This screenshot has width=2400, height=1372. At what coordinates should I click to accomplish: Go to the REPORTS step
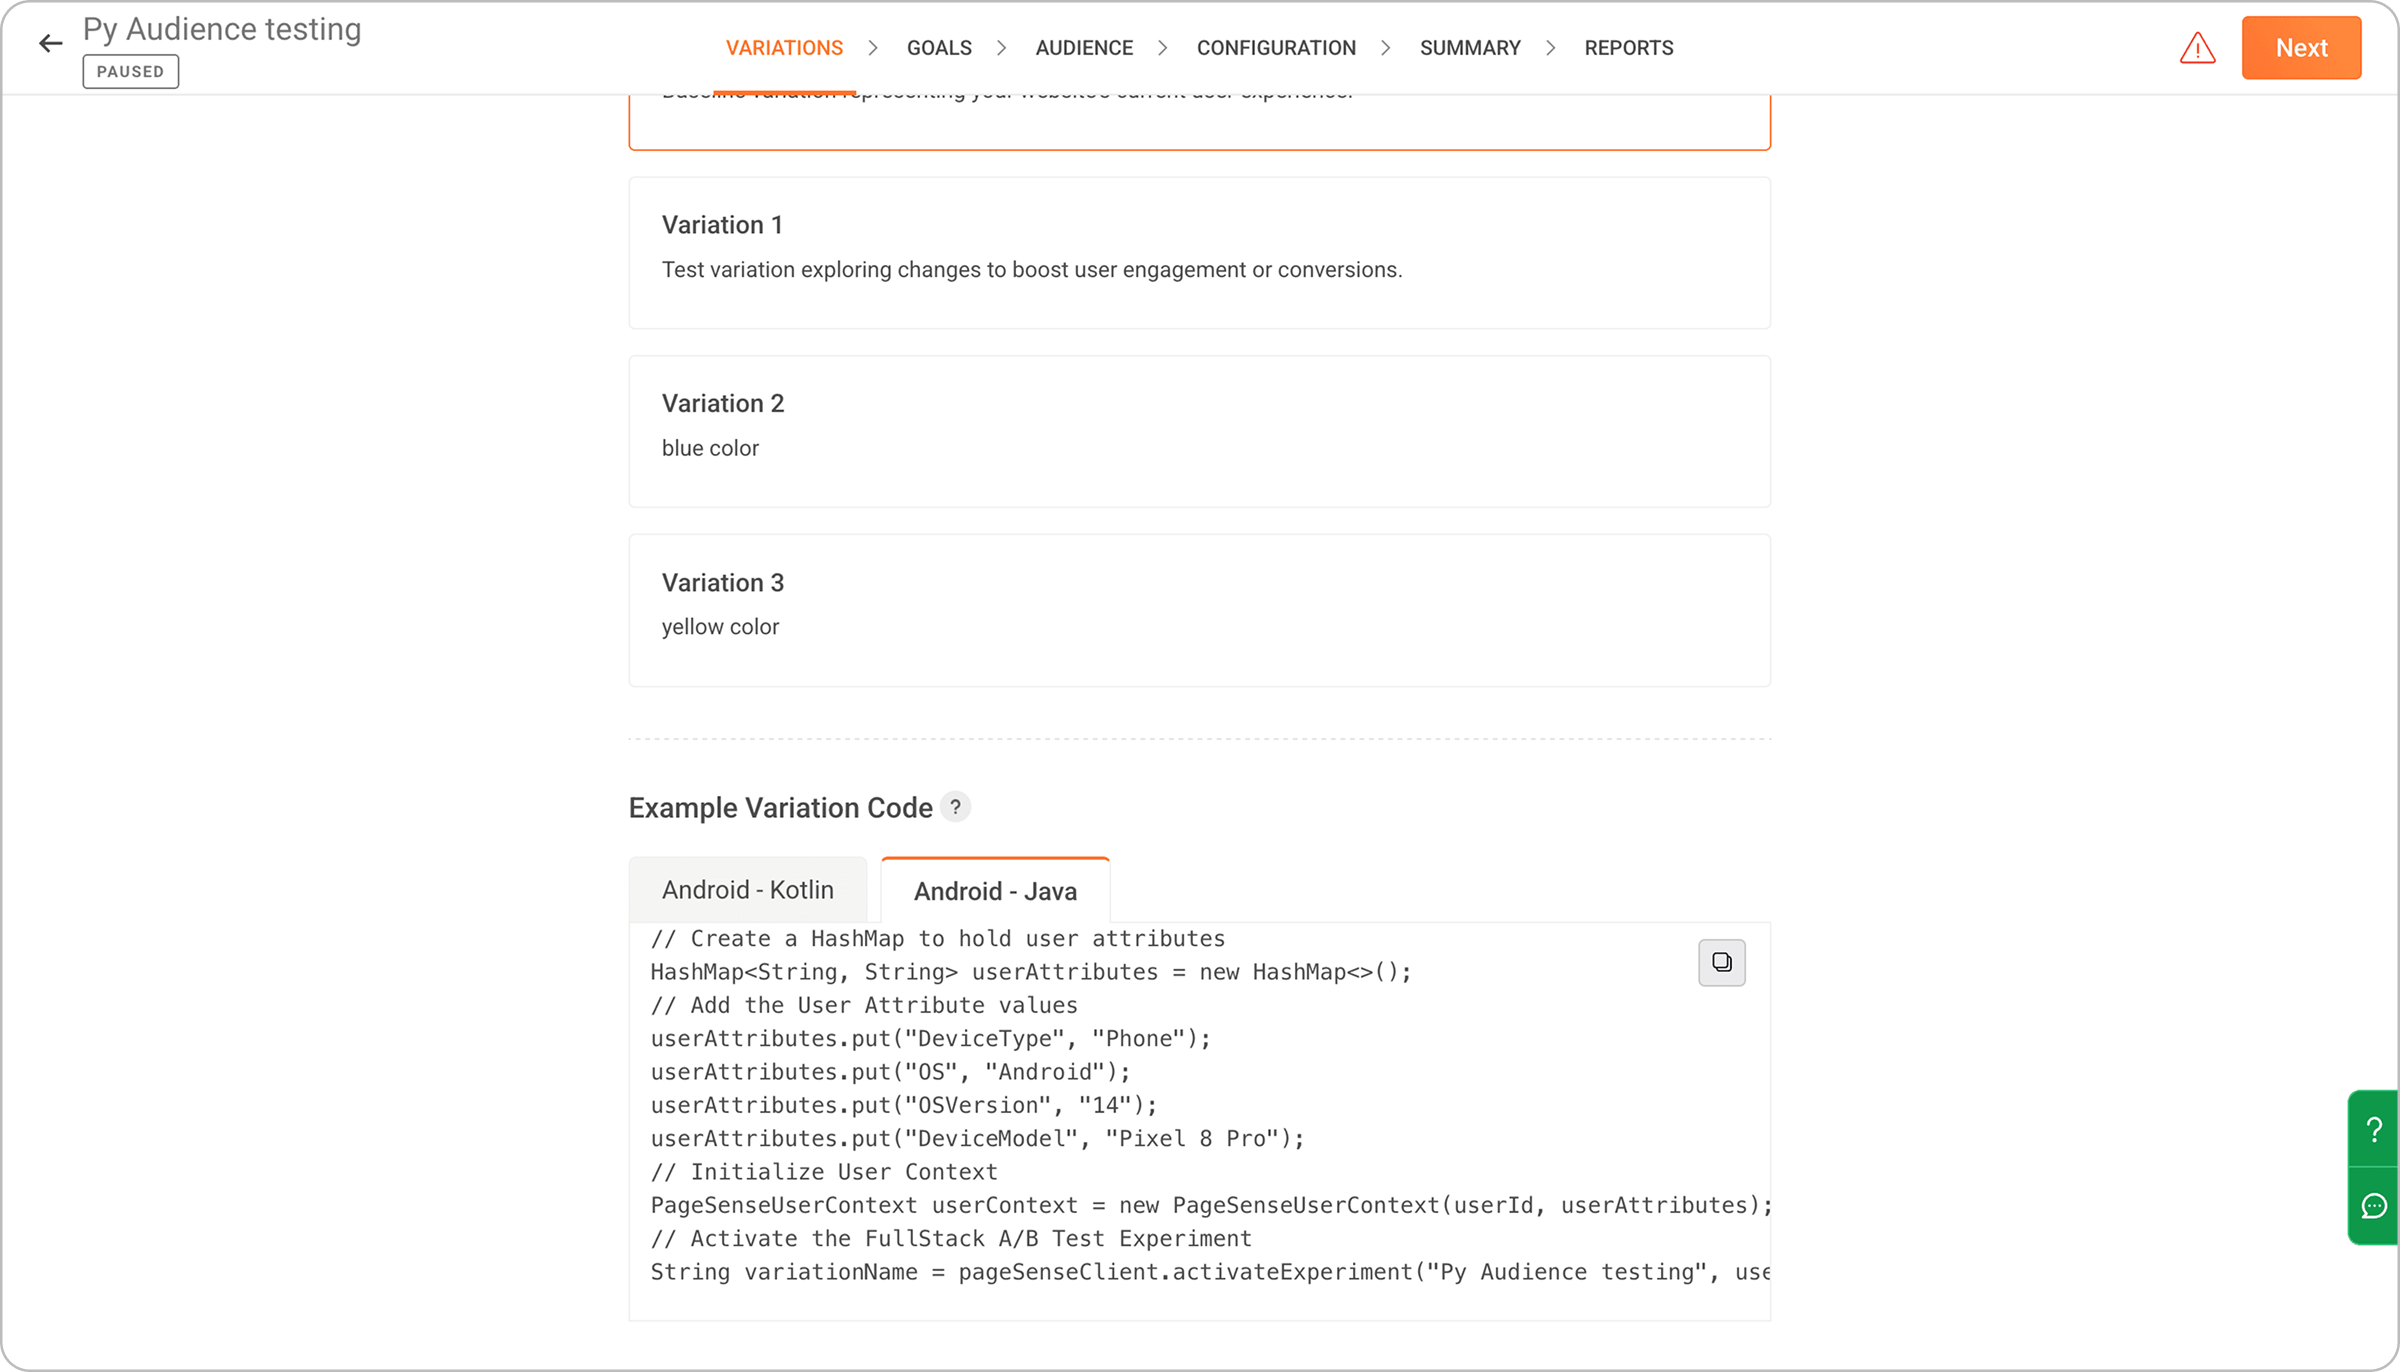1628,48
